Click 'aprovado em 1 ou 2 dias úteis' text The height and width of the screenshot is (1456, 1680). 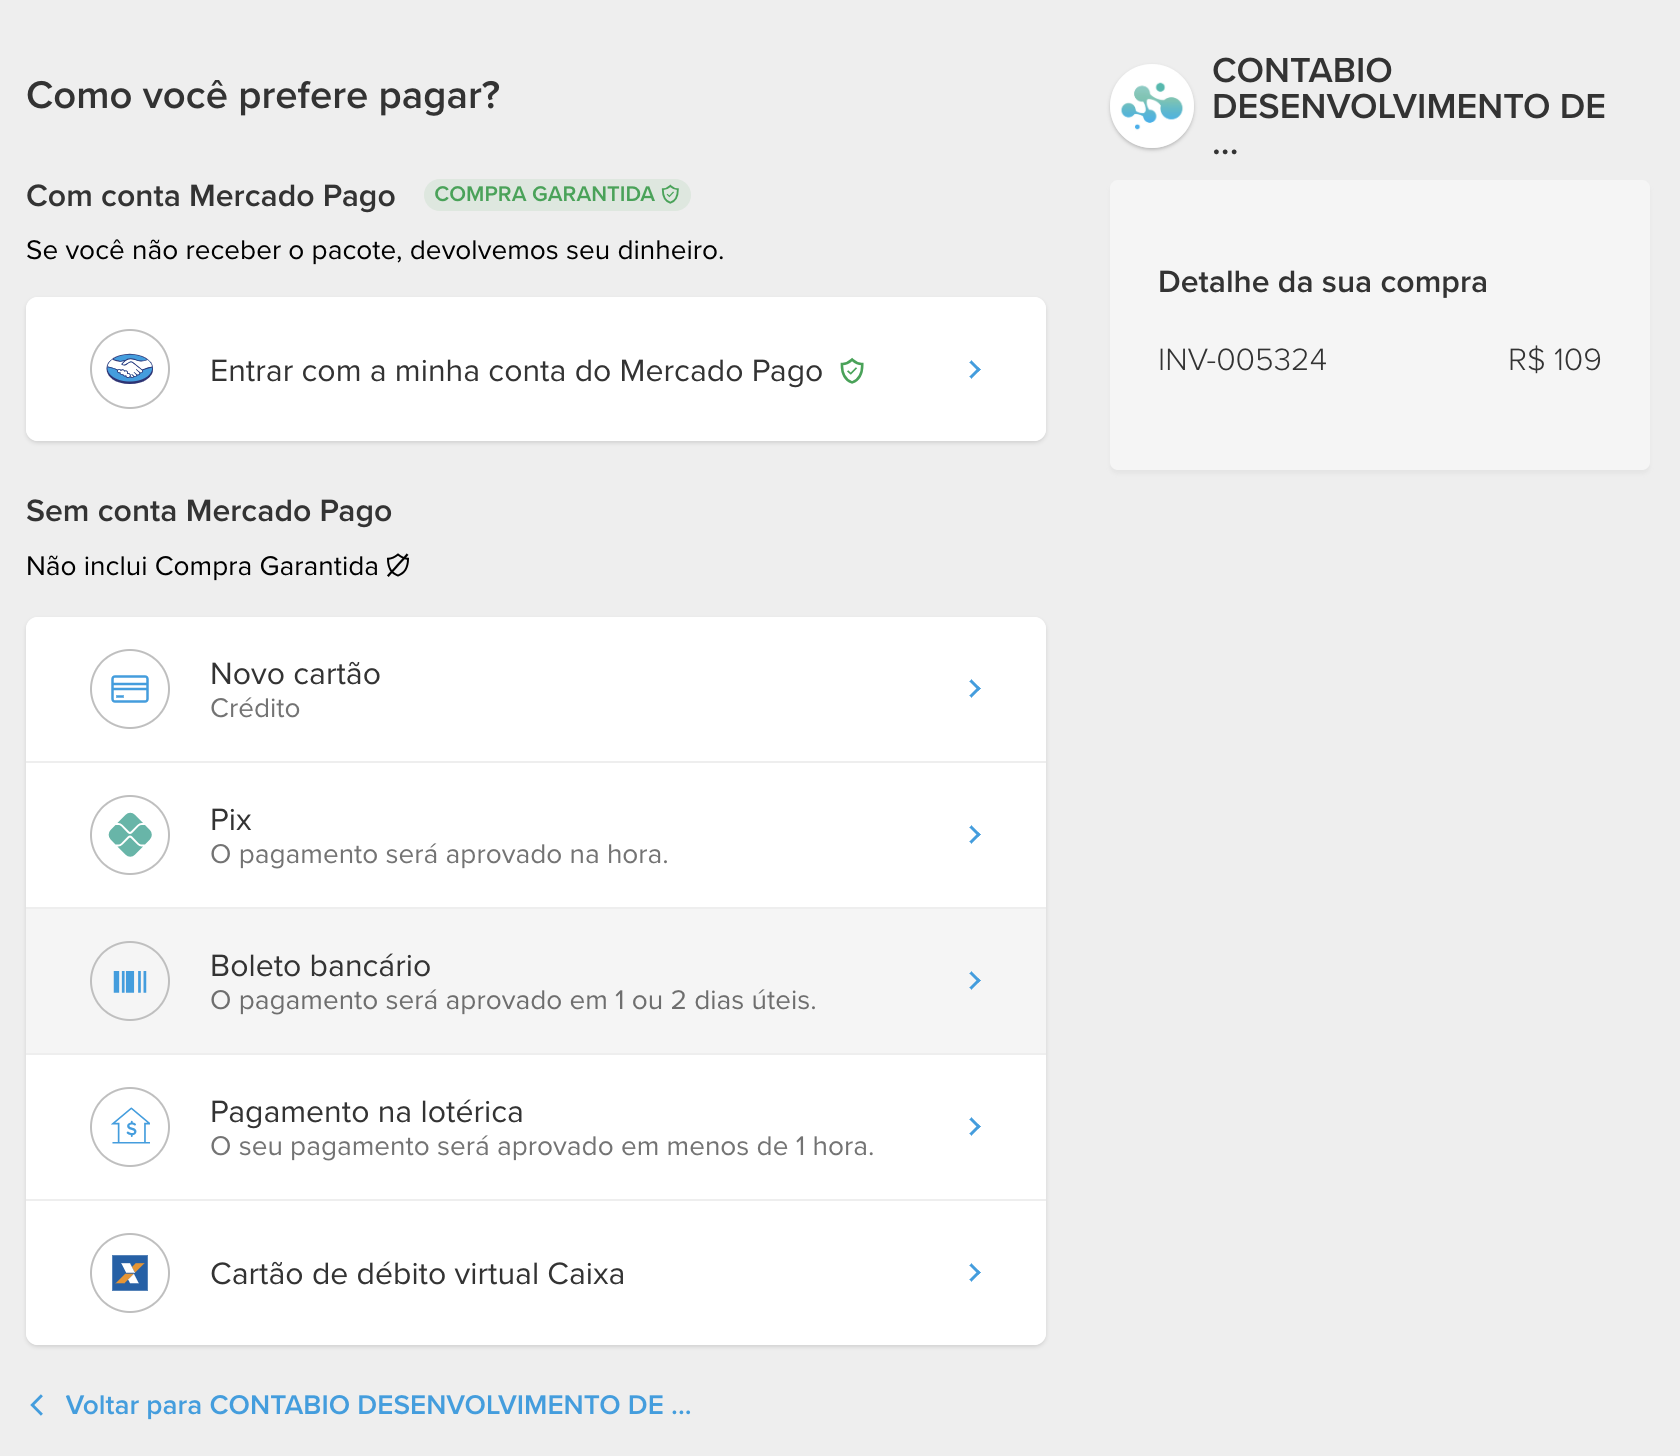point(630,1001)
